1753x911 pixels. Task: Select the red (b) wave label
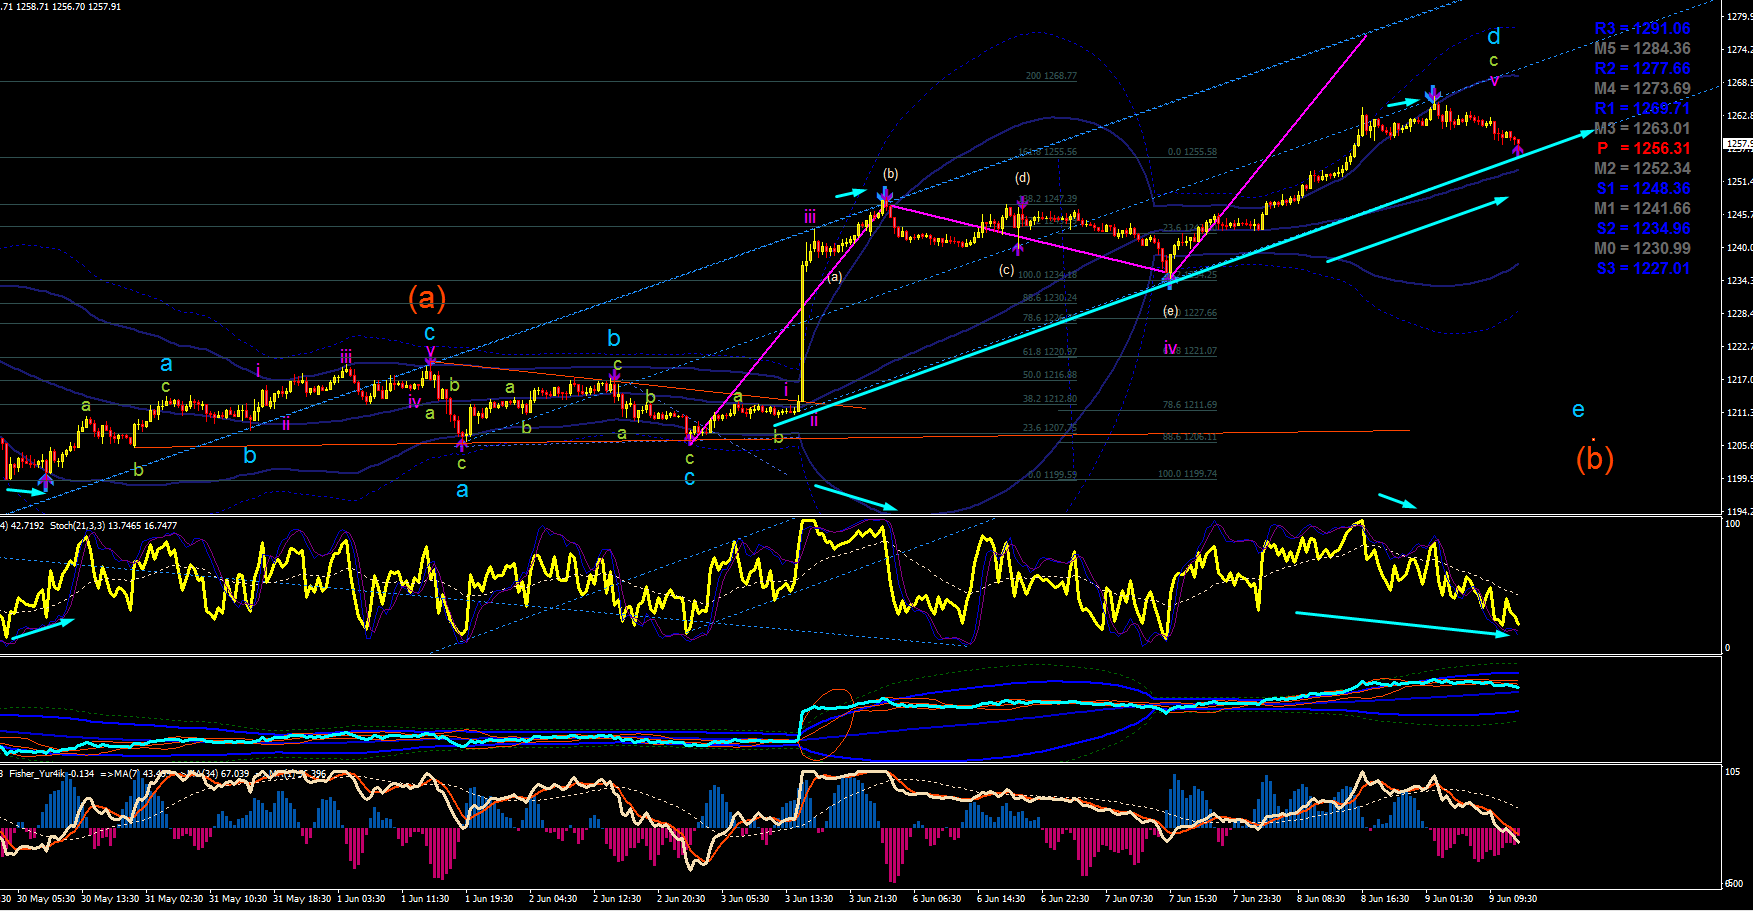(1594, 457)
